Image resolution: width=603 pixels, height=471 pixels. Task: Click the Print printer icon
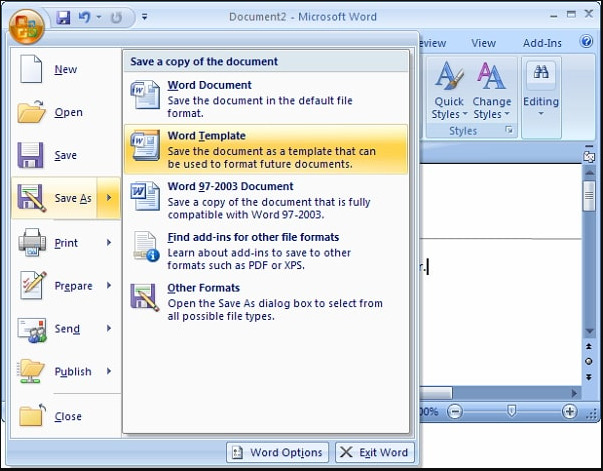click(x=32, y=242)
